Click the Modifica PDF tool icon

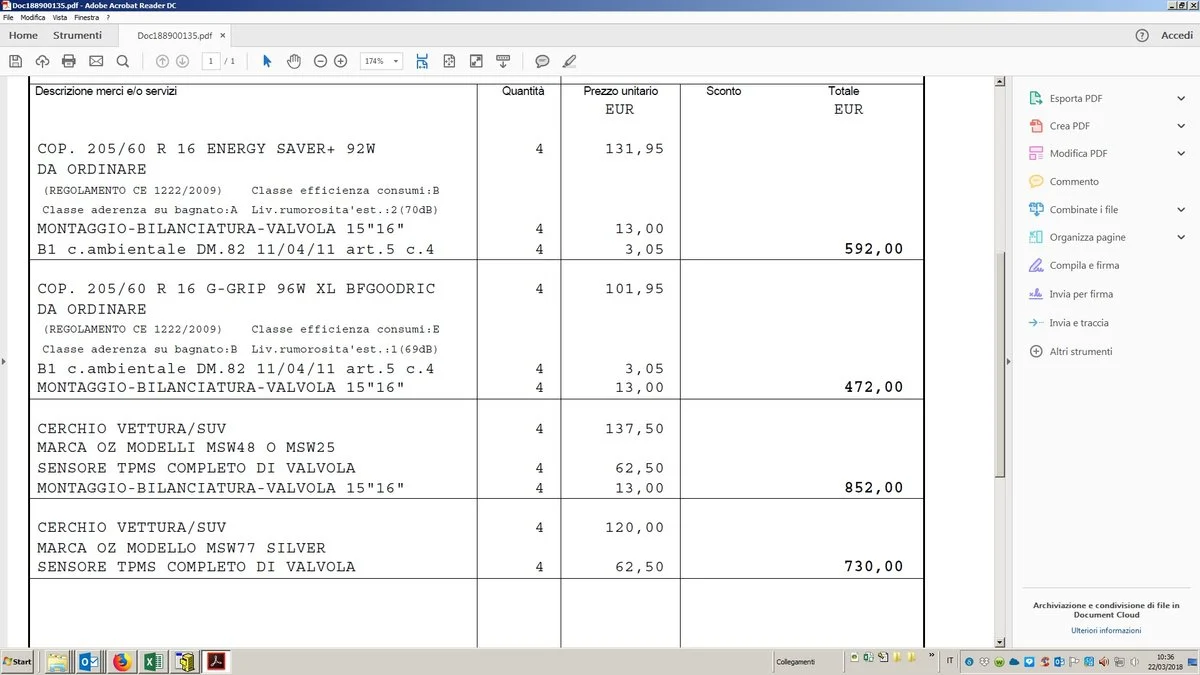(1035, 154)
